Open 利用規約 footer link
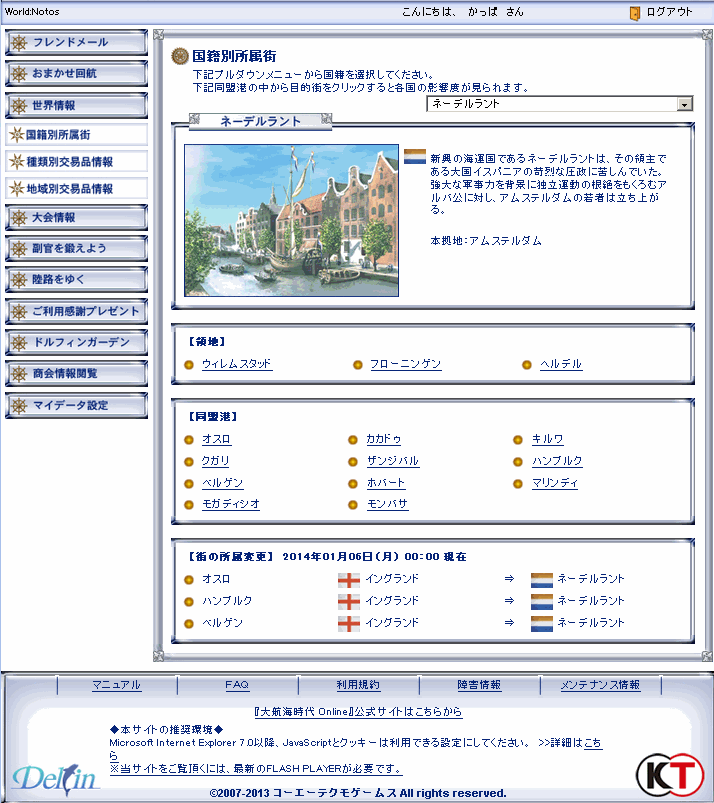Image resolution: width=714 pixels, height=803 pixels. pos(358,685)
